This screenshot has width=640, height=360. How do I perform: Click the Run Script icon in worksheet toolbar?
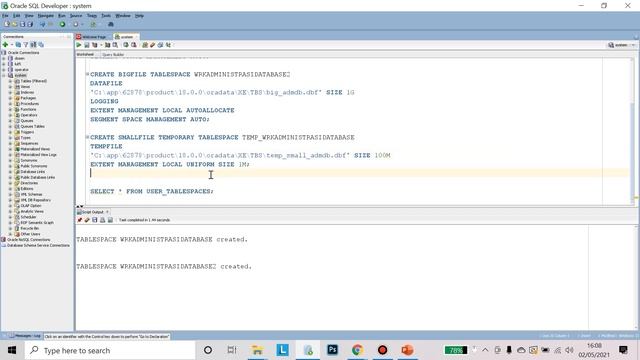tap(87, 45)
